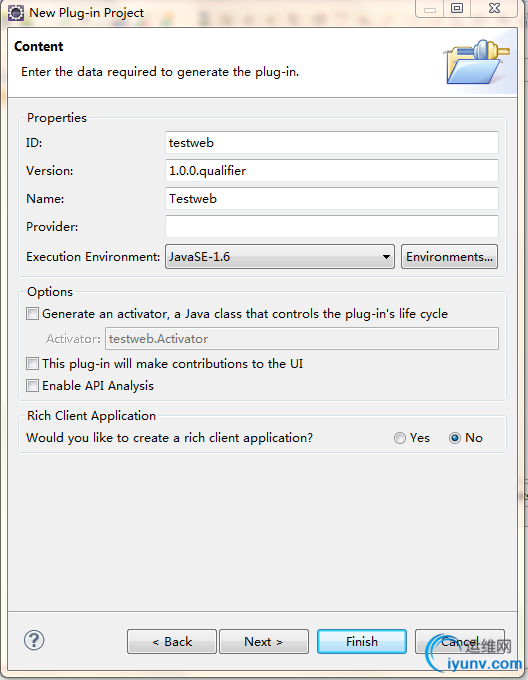
Task: Toggle Enable API Analysis checkbox
Action: coord(32,386)
